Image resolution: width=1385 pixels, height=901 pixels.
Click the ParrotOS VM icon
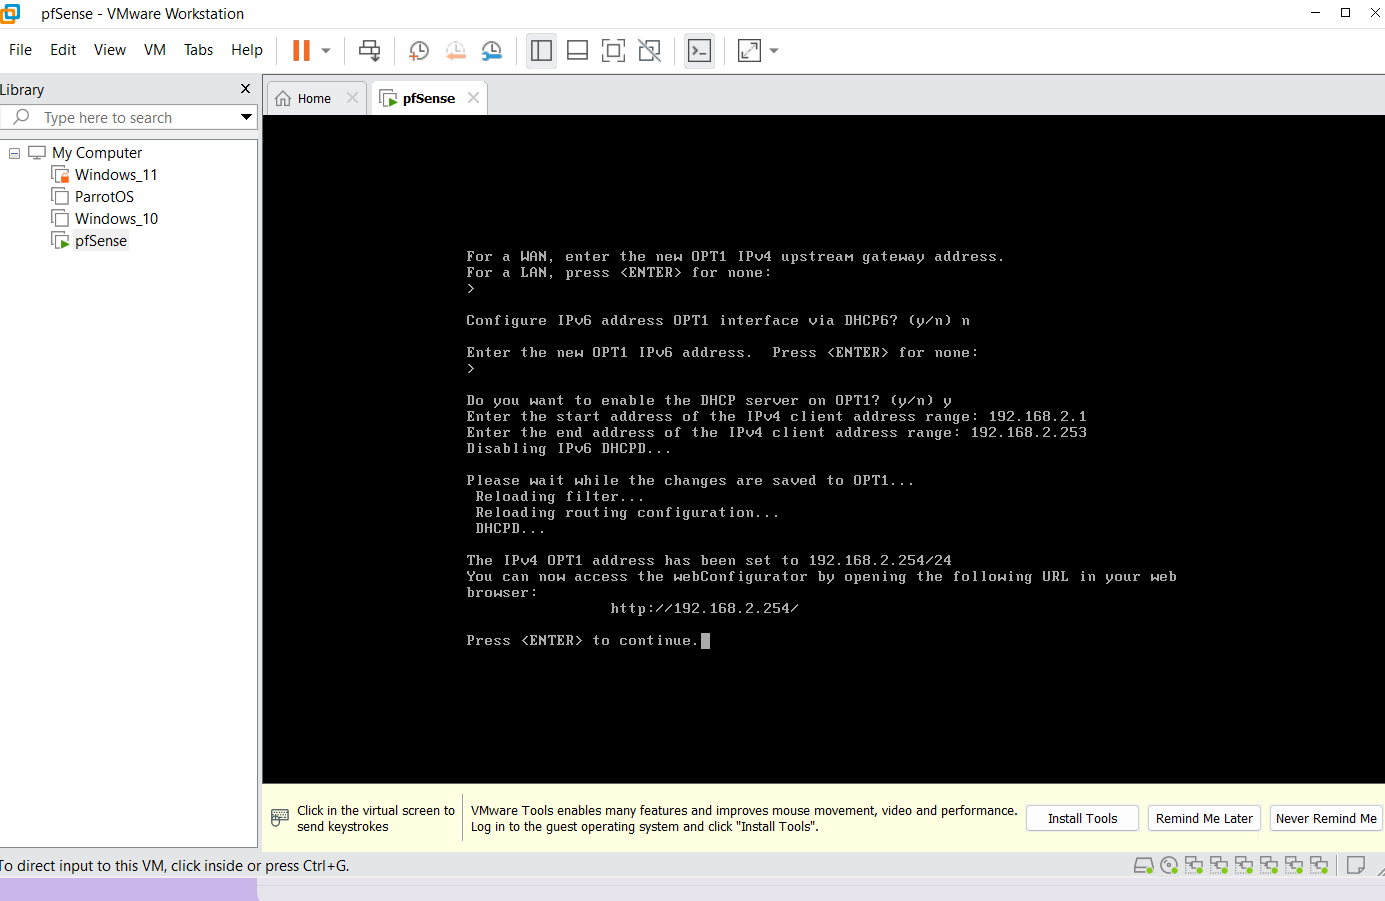60,196
